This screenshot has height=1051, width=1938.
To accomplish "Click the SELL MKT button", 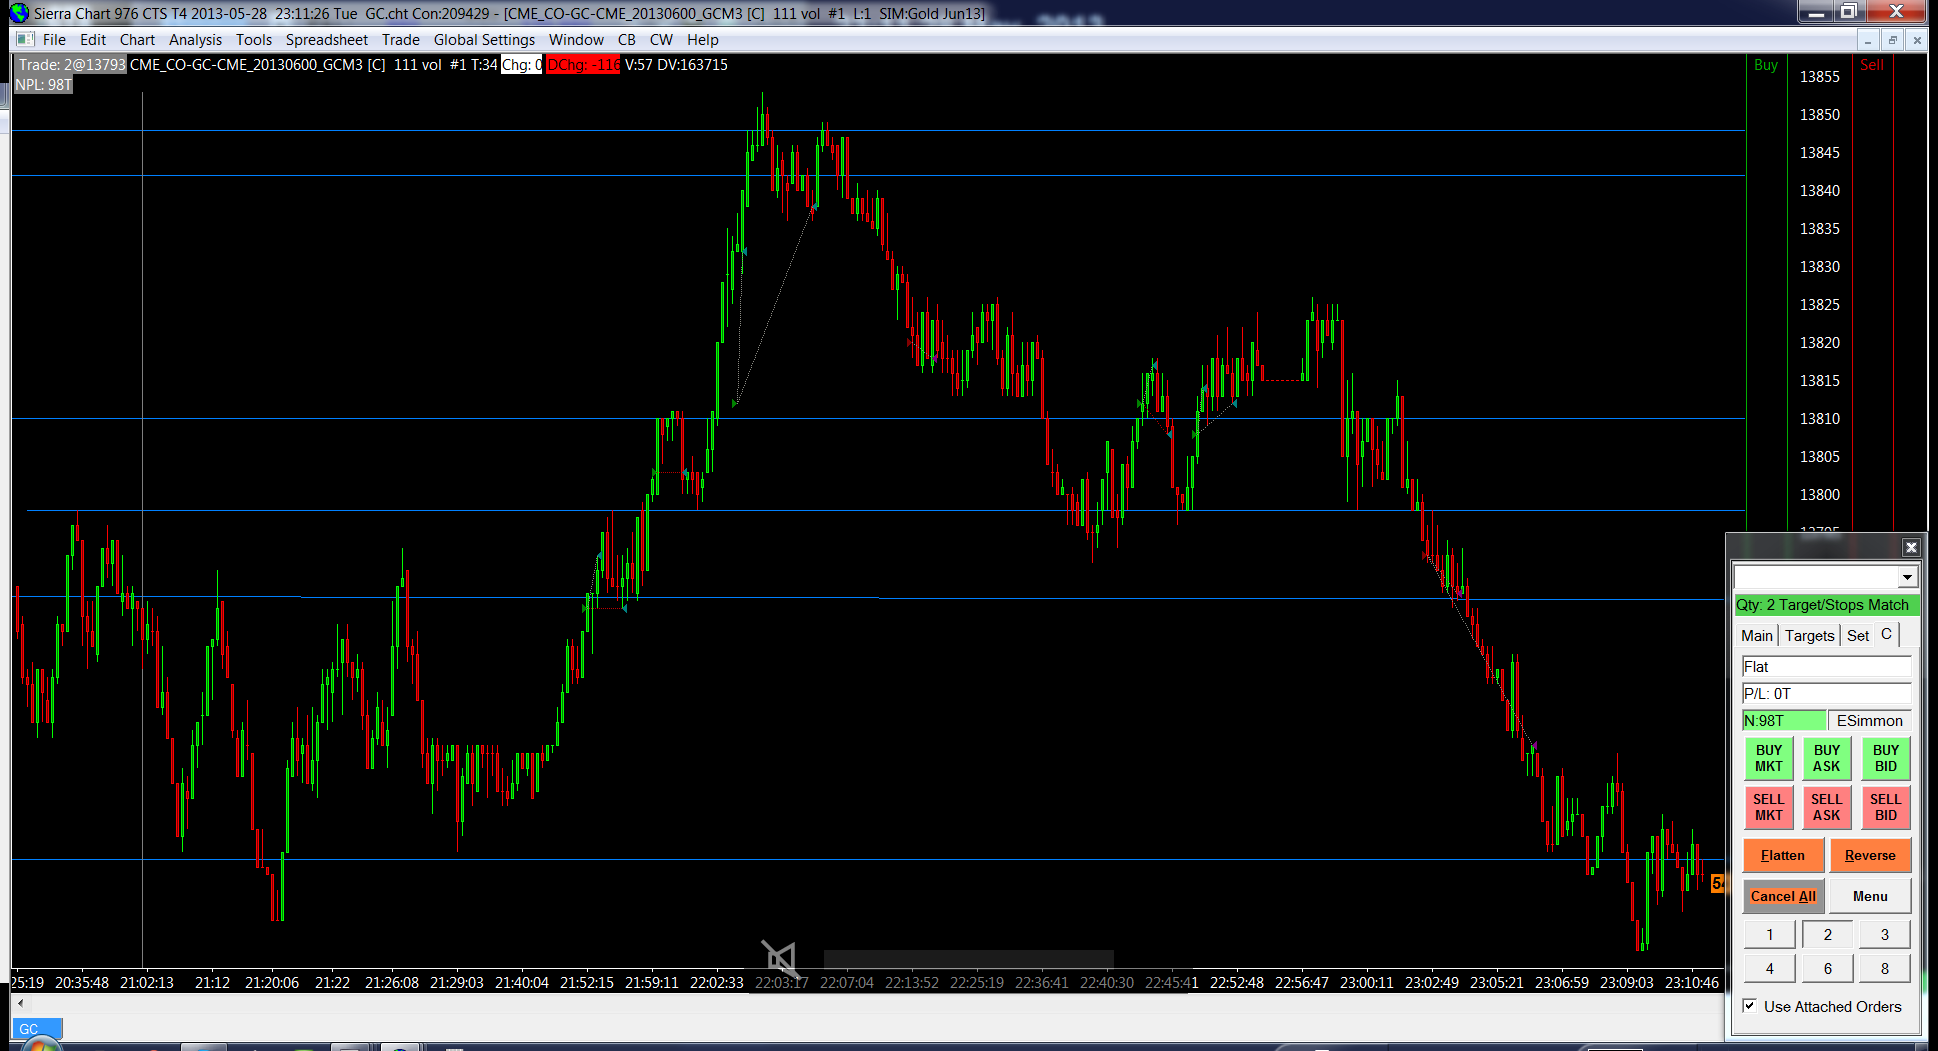I will pyautogui.click(x=1768, y=807).
